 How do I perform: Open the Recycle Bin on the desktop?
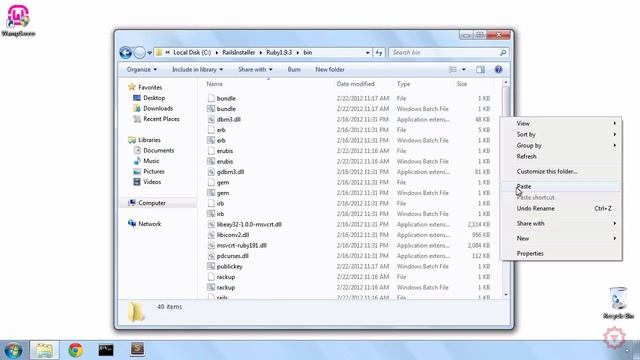618,303
